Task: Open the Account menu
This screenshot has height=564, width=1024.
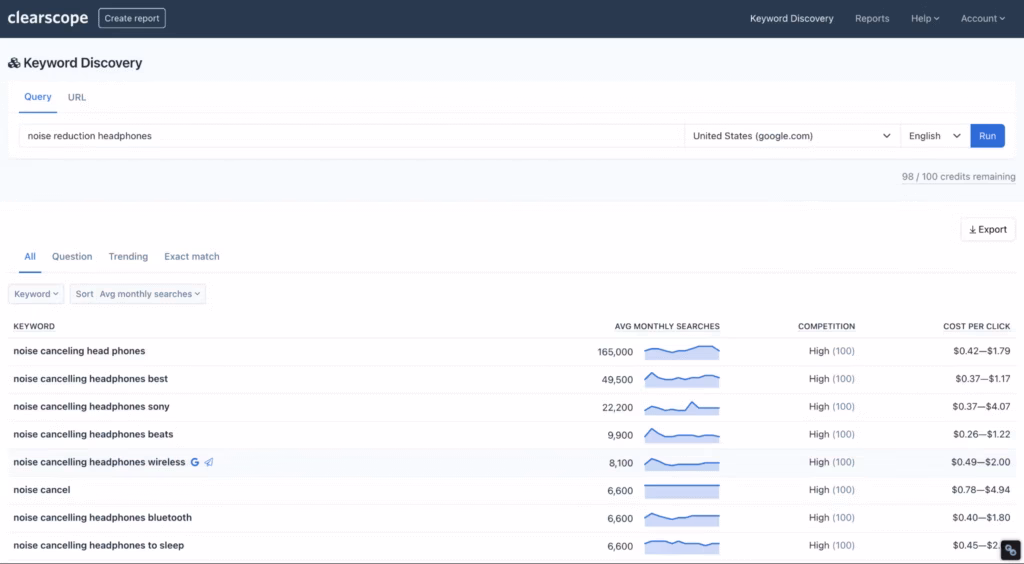Action: [x=982, y=18]
